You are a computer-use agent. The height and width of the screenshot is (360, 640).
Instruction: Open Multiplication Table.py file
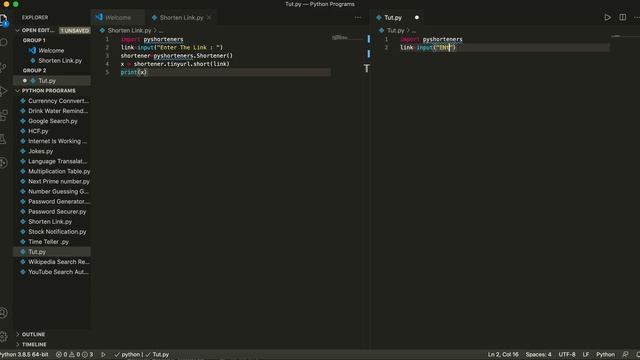(x=52, y=171)
